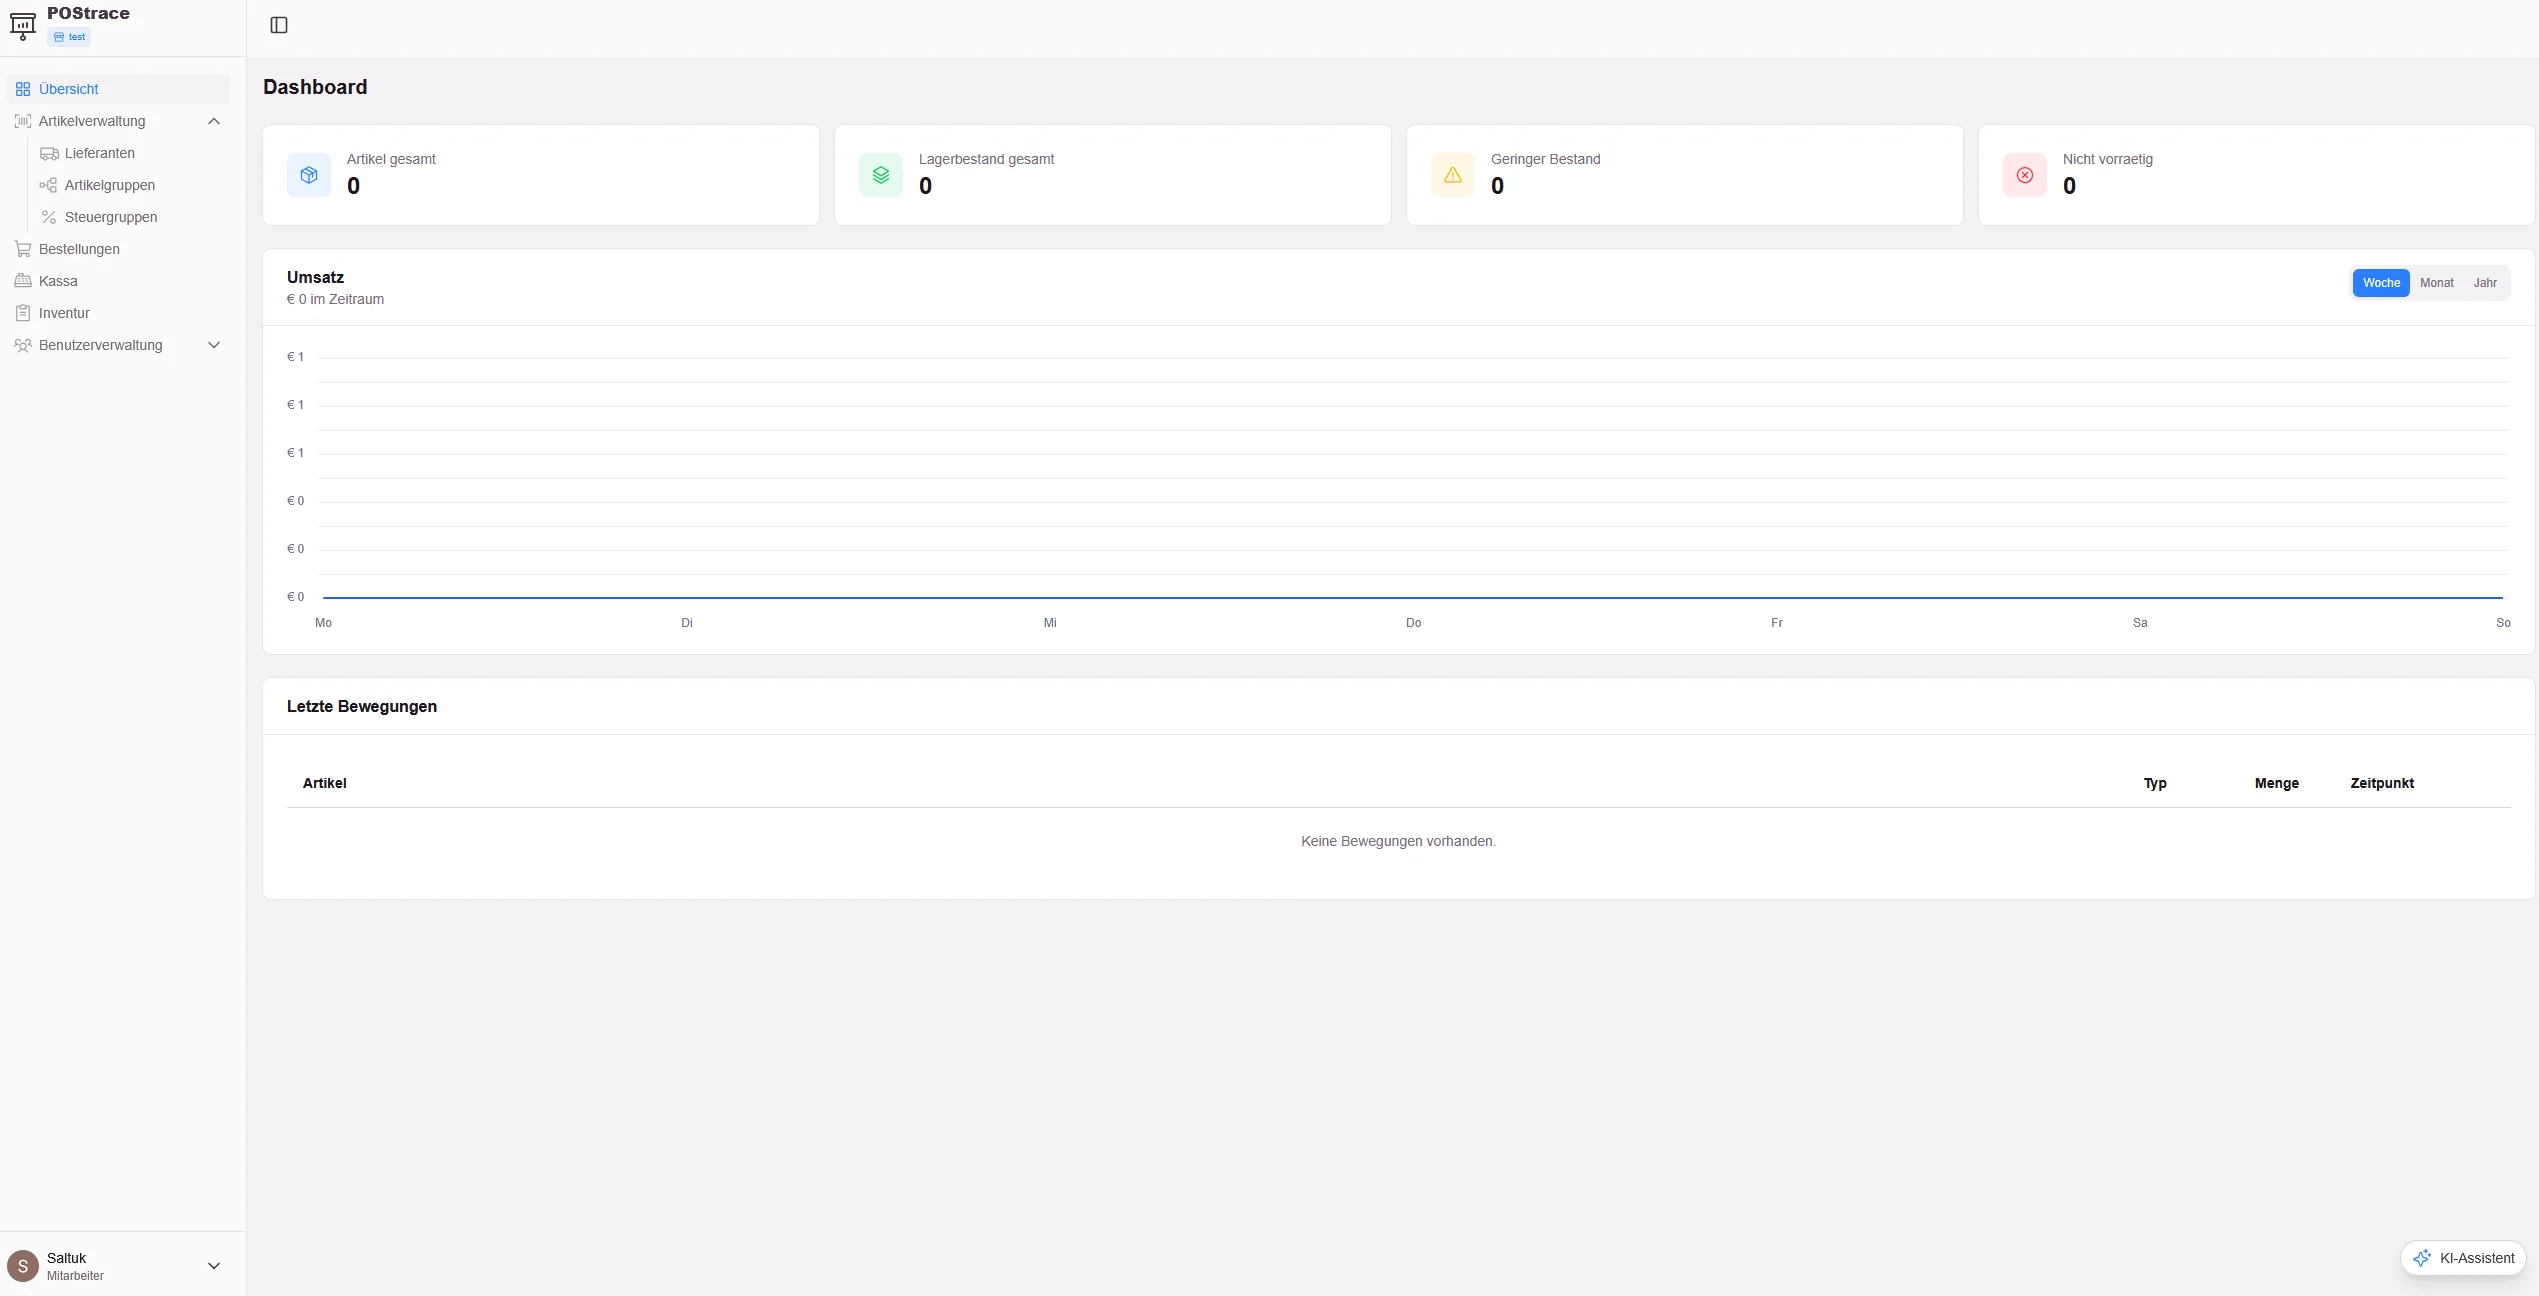Switch the chart to Jahr

pos(2485,283)
